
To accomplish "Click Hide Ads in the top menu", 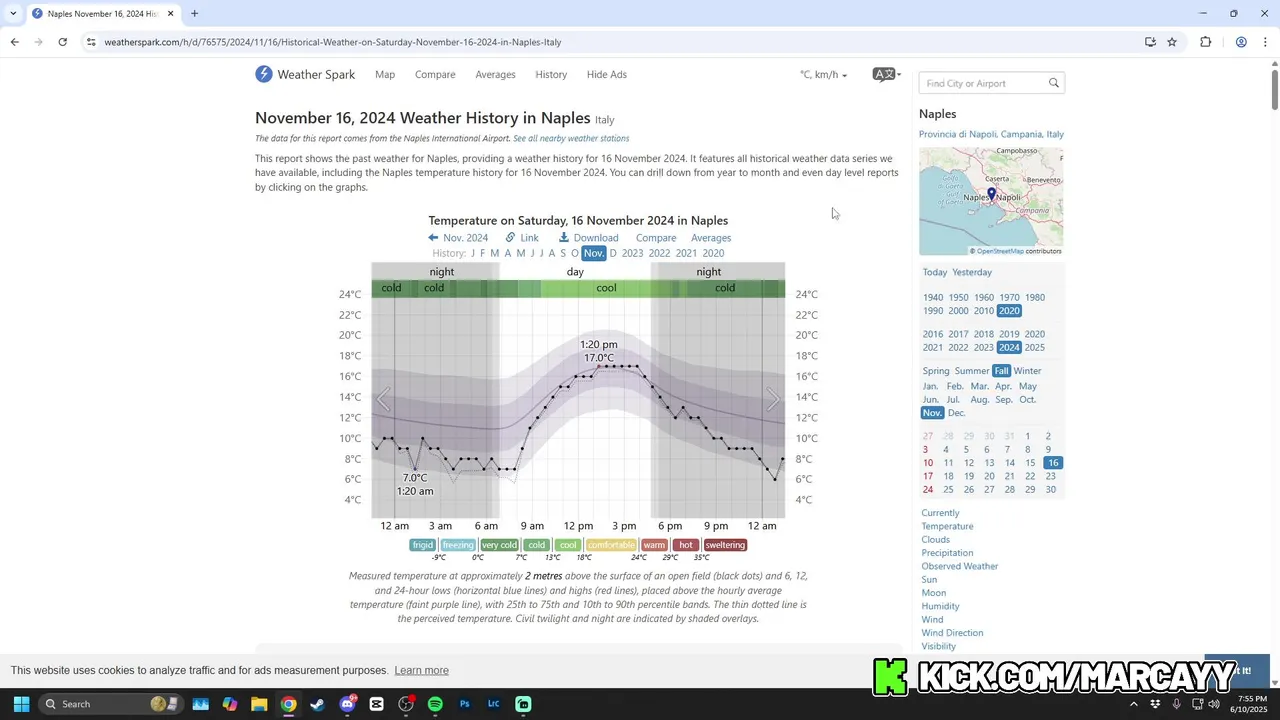I will (606, 75).
